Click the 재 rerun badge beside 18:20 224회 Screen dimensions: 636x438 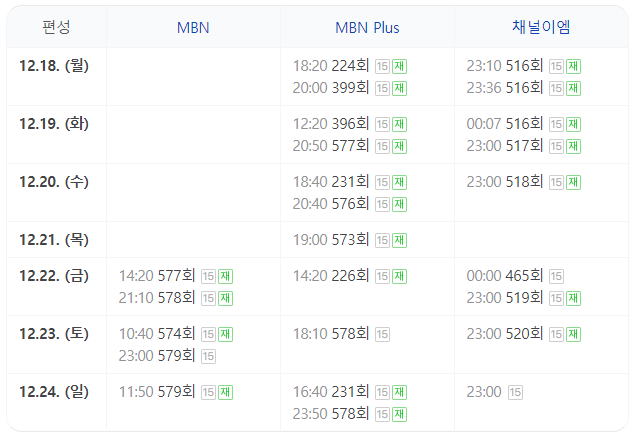click(400, 67)
